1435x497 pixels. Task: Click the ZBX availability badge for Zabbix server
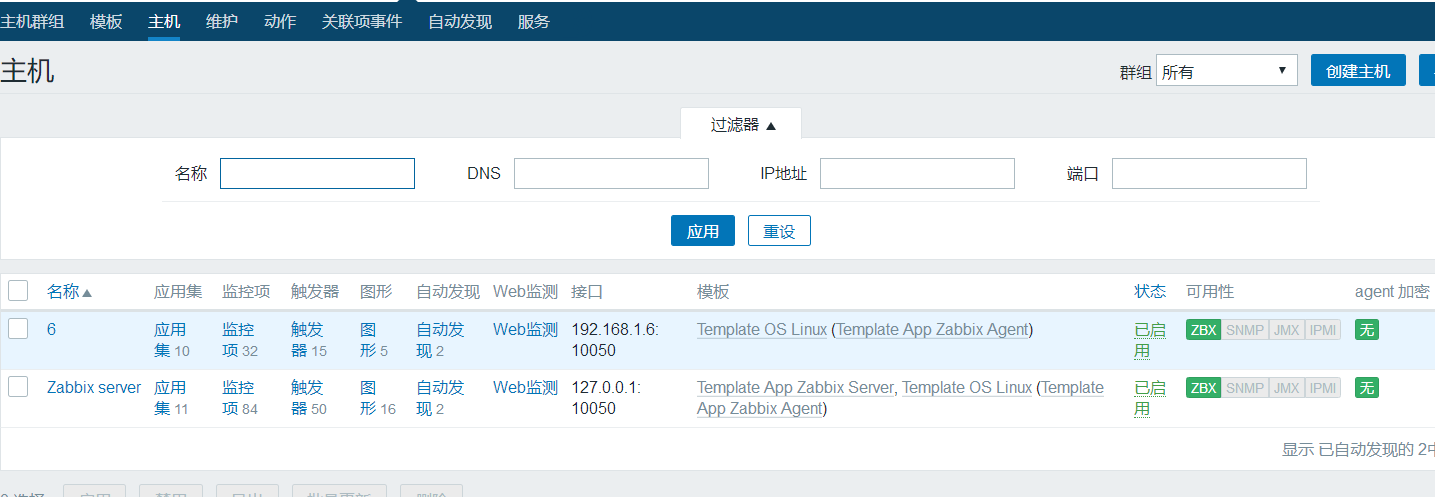(x=1203, y=388)
